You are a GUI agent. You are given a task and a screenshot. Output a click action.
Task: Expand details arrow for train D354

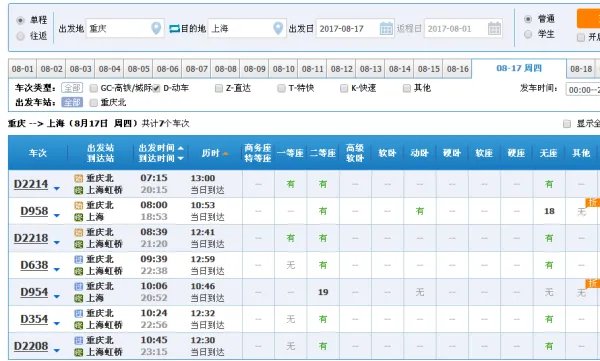click(x=57, y=323)
